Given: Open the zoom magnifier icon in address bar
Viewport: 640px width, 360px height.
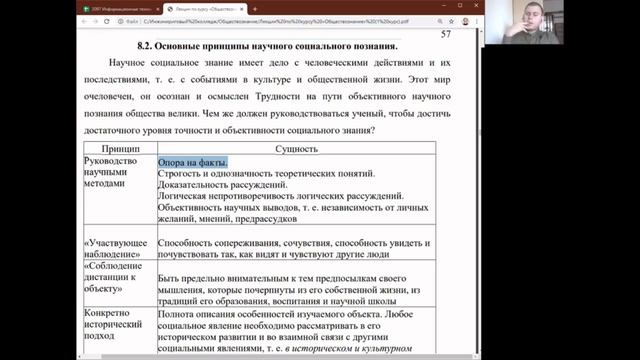Looking at the screenshot, I should [440, 21].
